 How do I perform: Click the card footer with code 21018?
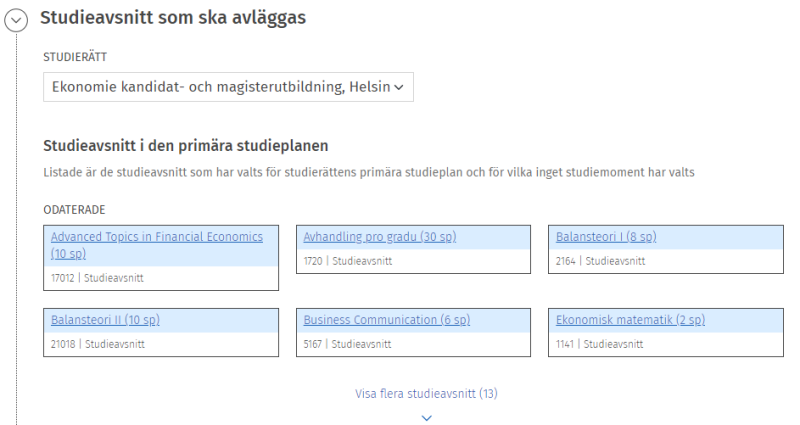(x=161, y=344)
